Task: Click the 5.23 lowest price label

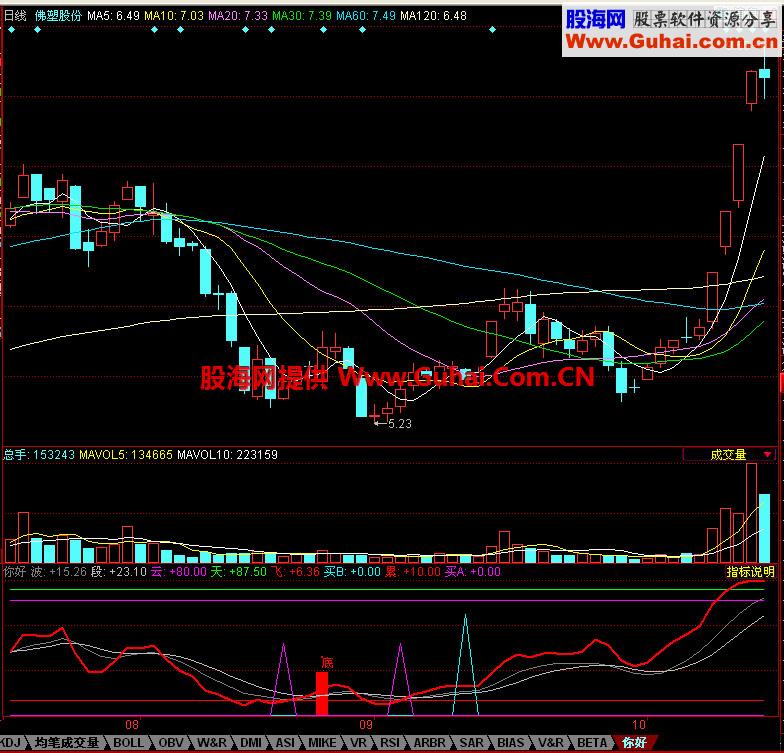Action: (x=400, y=424)
